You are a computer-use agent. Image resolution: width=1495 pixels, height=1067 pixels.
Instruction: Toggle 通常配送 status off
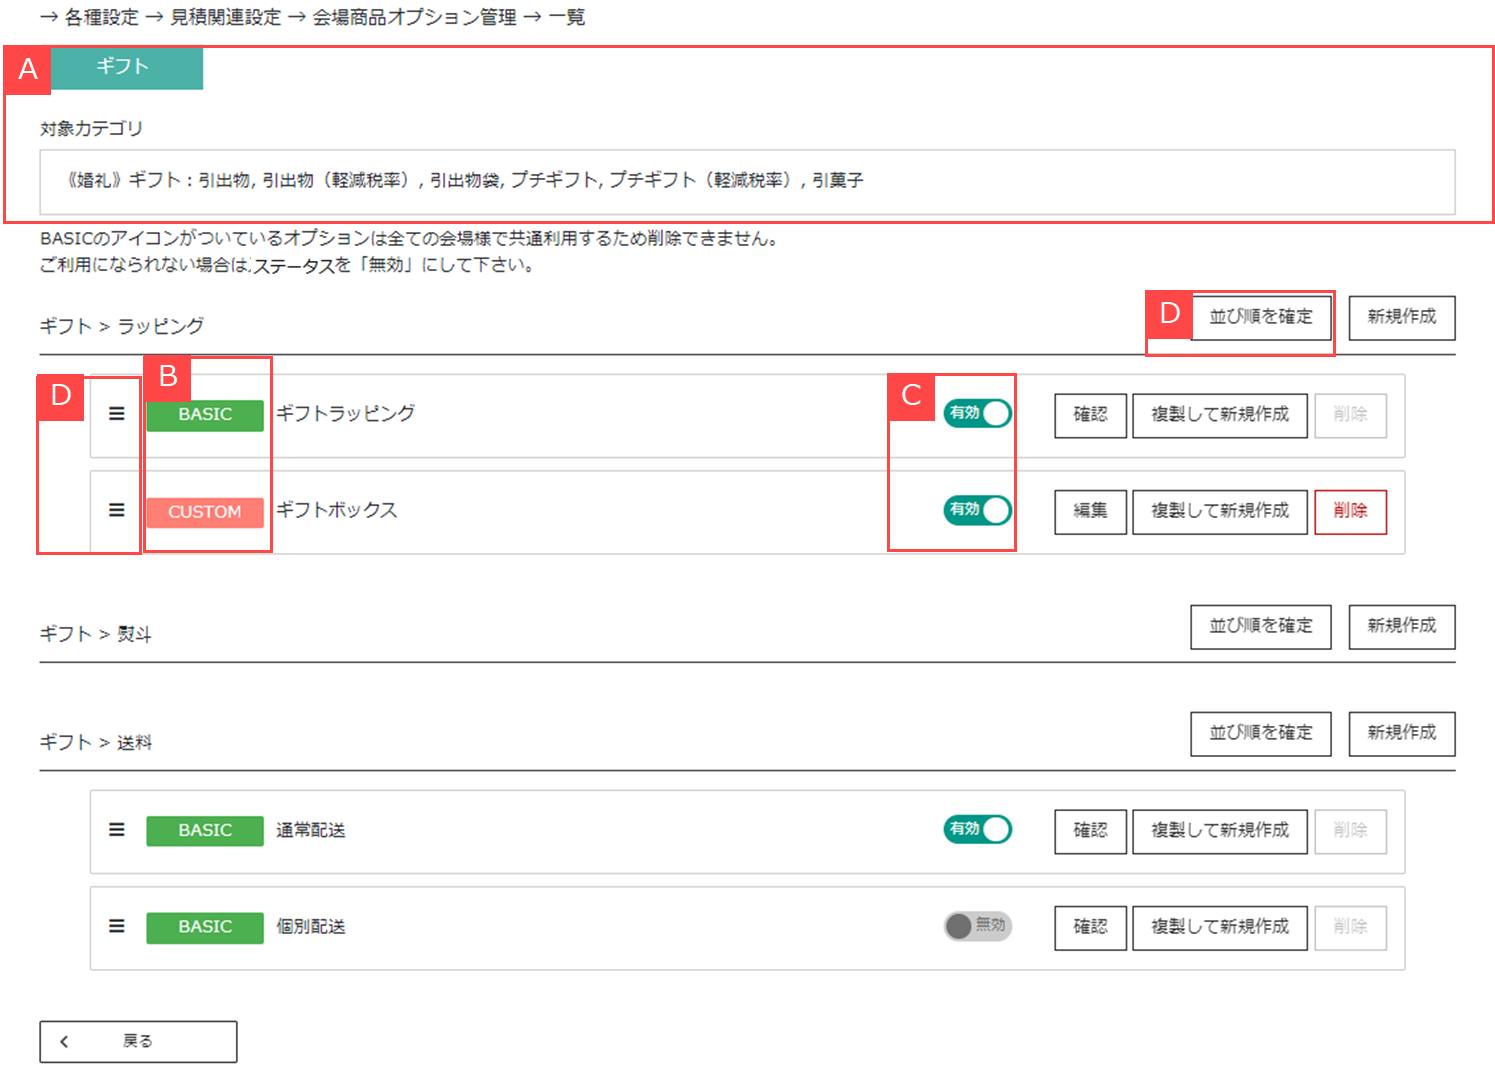coord(976,829)
